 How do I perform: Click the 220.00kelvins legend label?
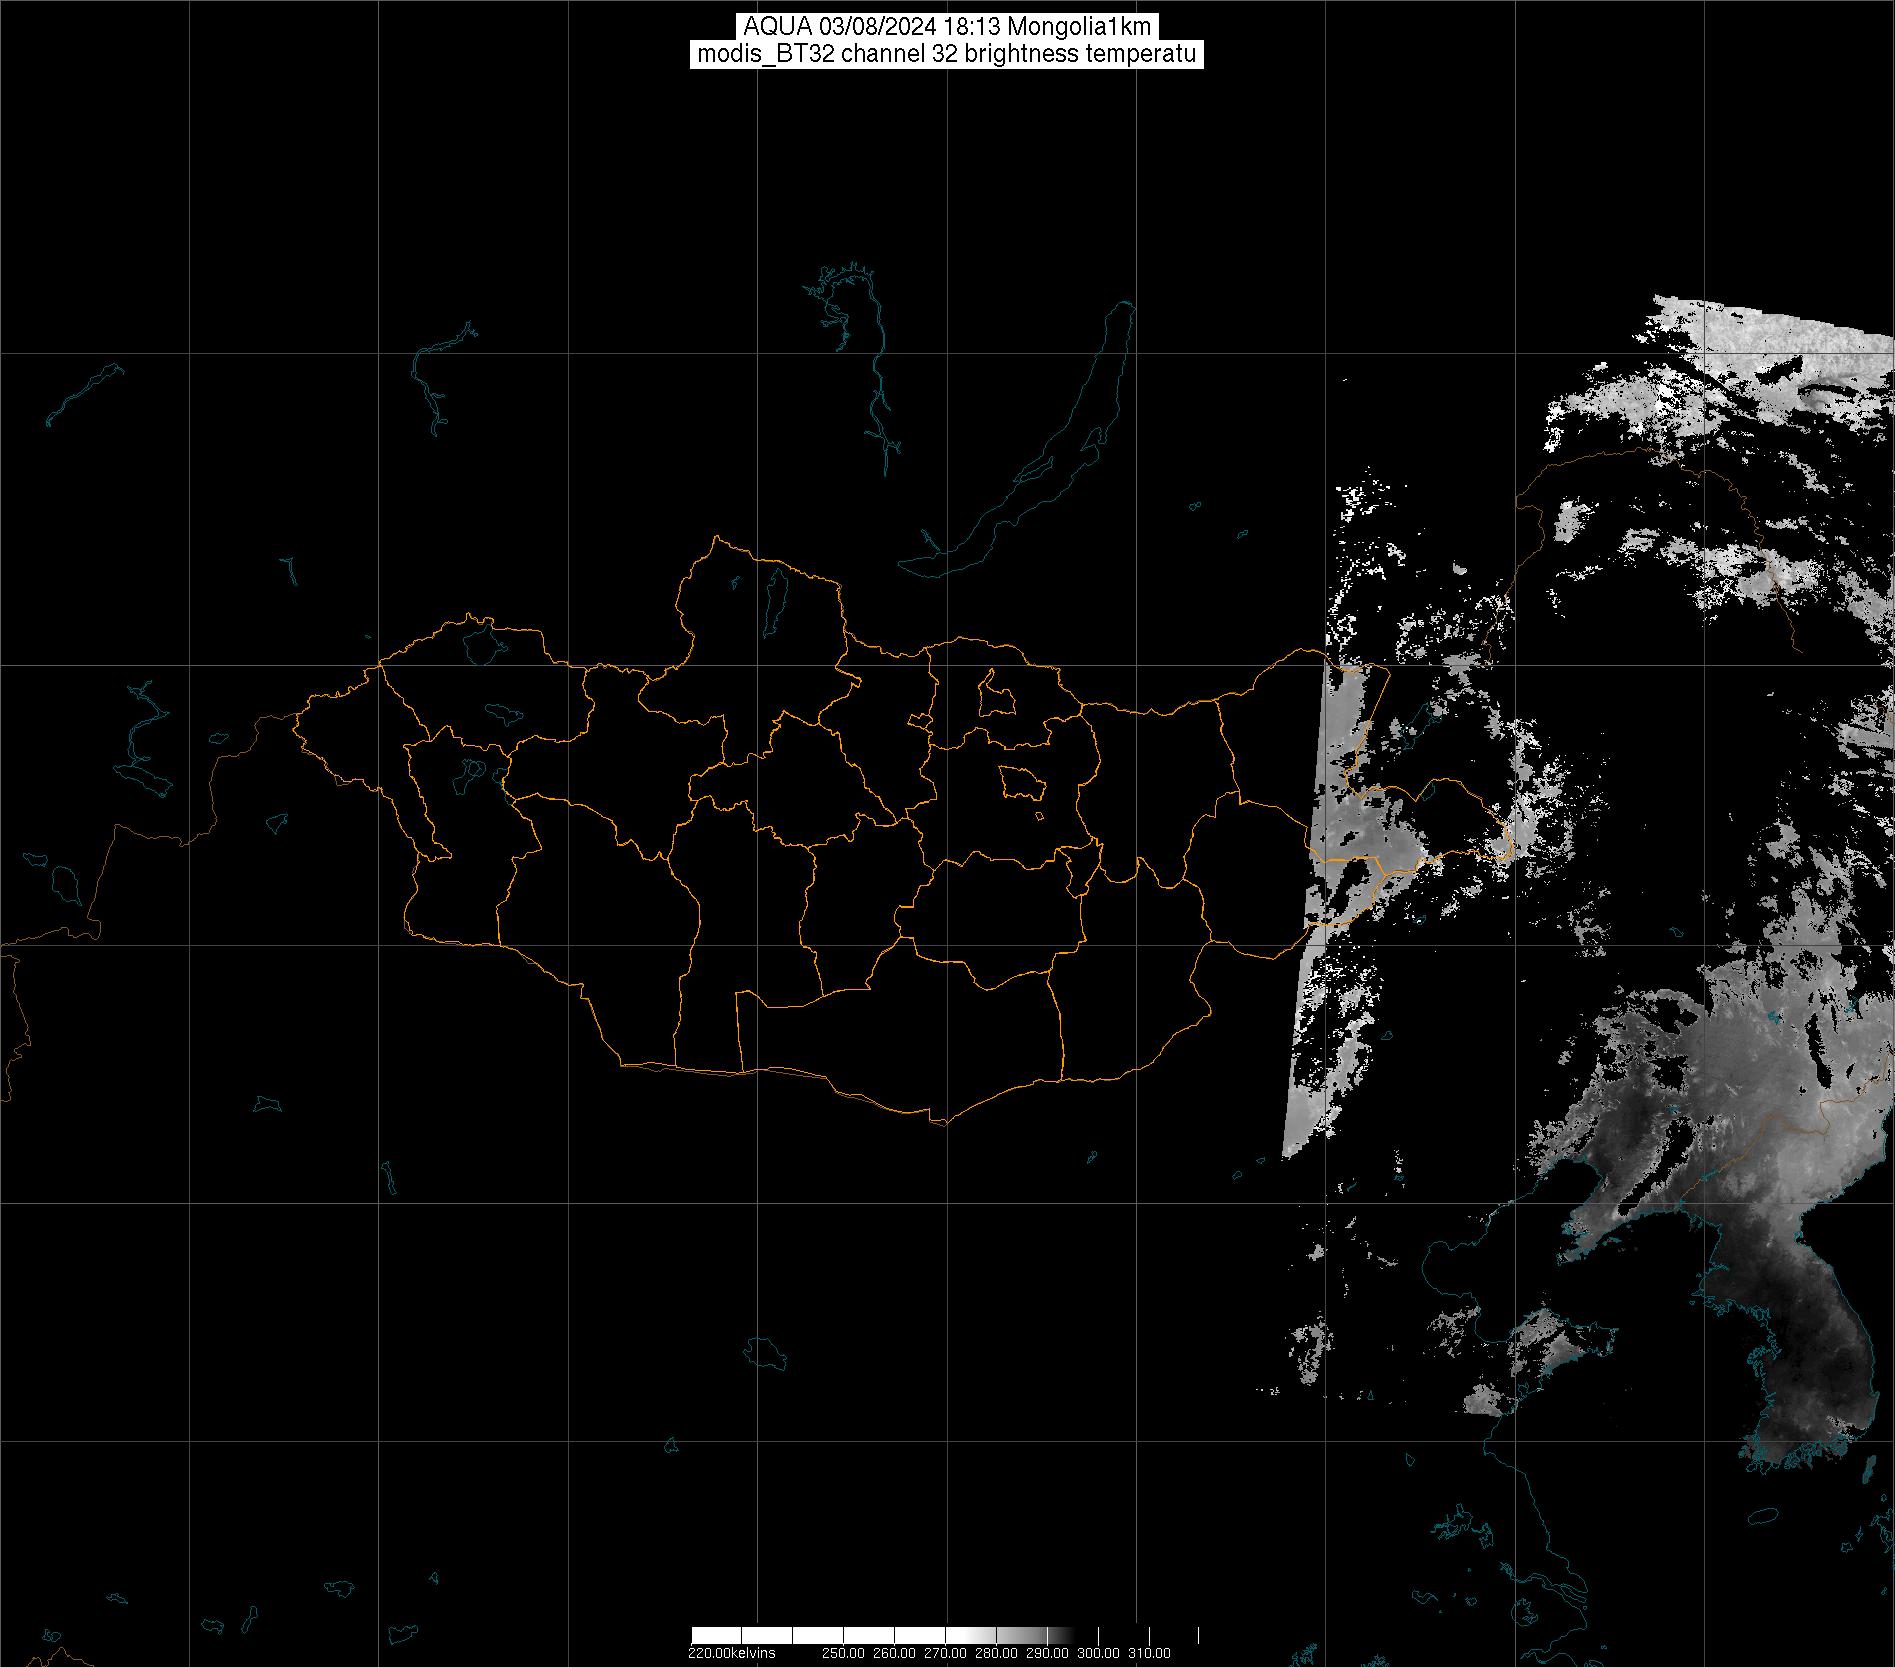[731, 1653]
